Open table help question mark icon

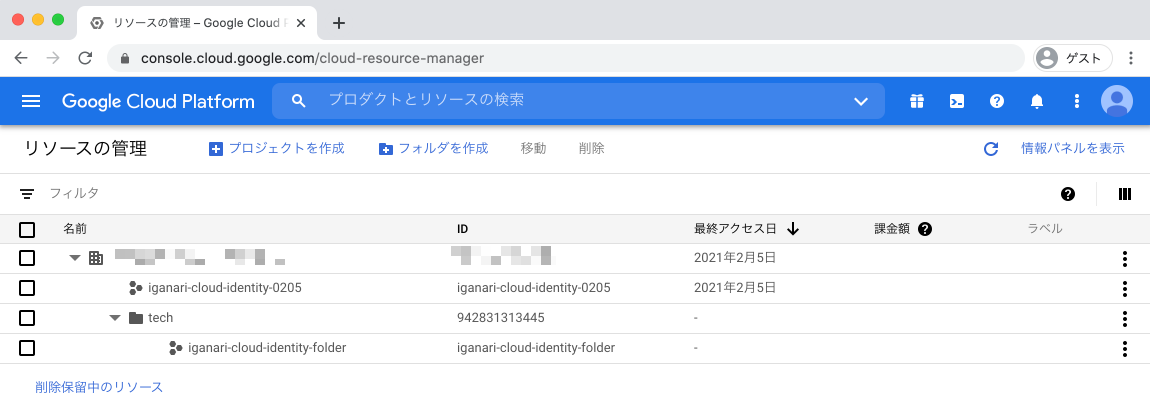(1068, 194)
